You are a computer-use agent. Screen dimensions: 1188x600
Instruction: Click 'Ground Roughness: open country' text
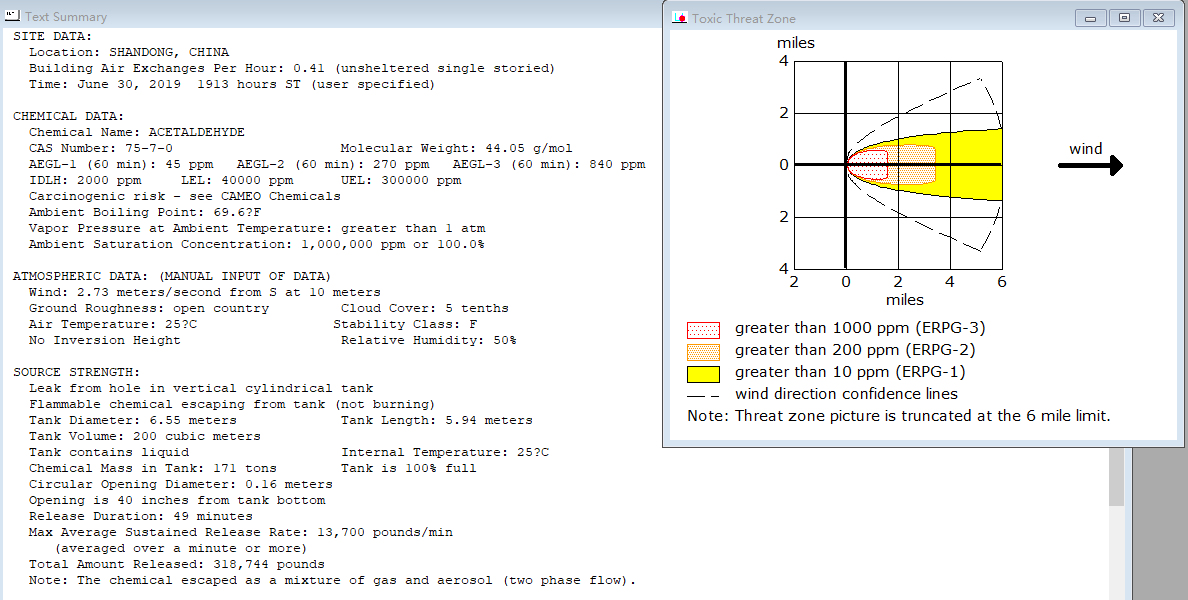149,308
